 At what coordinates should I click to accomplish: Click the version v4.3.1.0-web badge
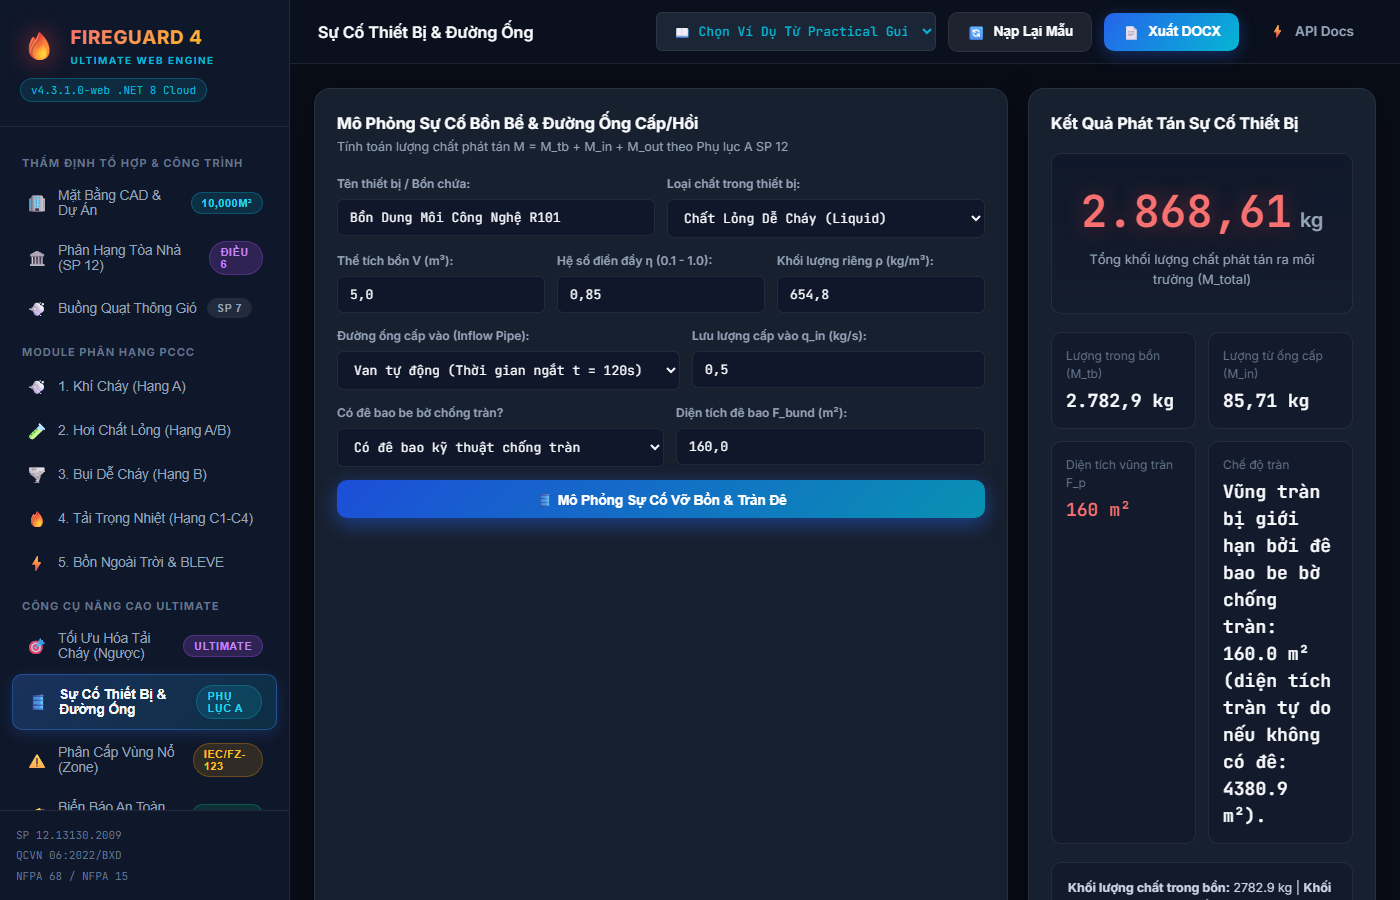113,90
